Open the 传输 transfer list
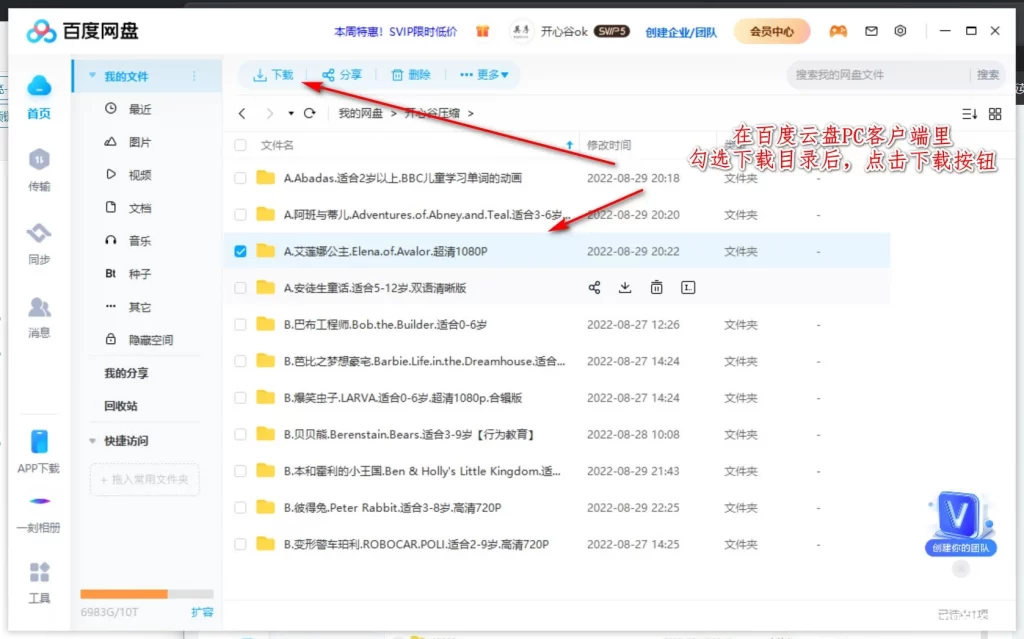1024x639 pixels. (39, 170)
